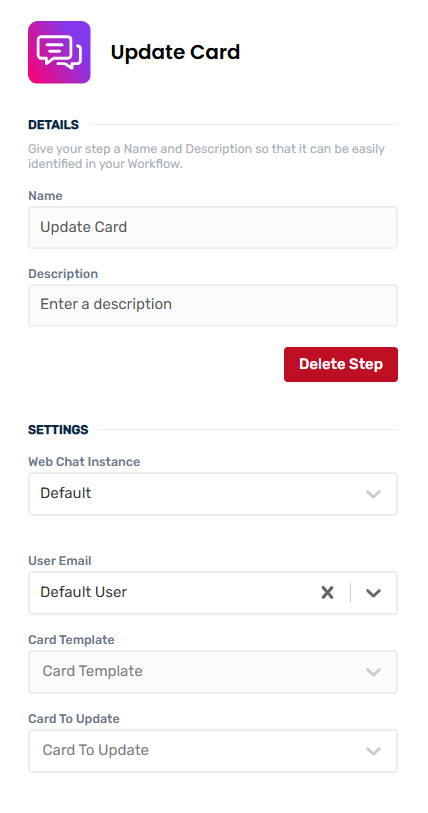
Task: Expand the Card Template placeholder dropdown
Action: pos(213,672)
